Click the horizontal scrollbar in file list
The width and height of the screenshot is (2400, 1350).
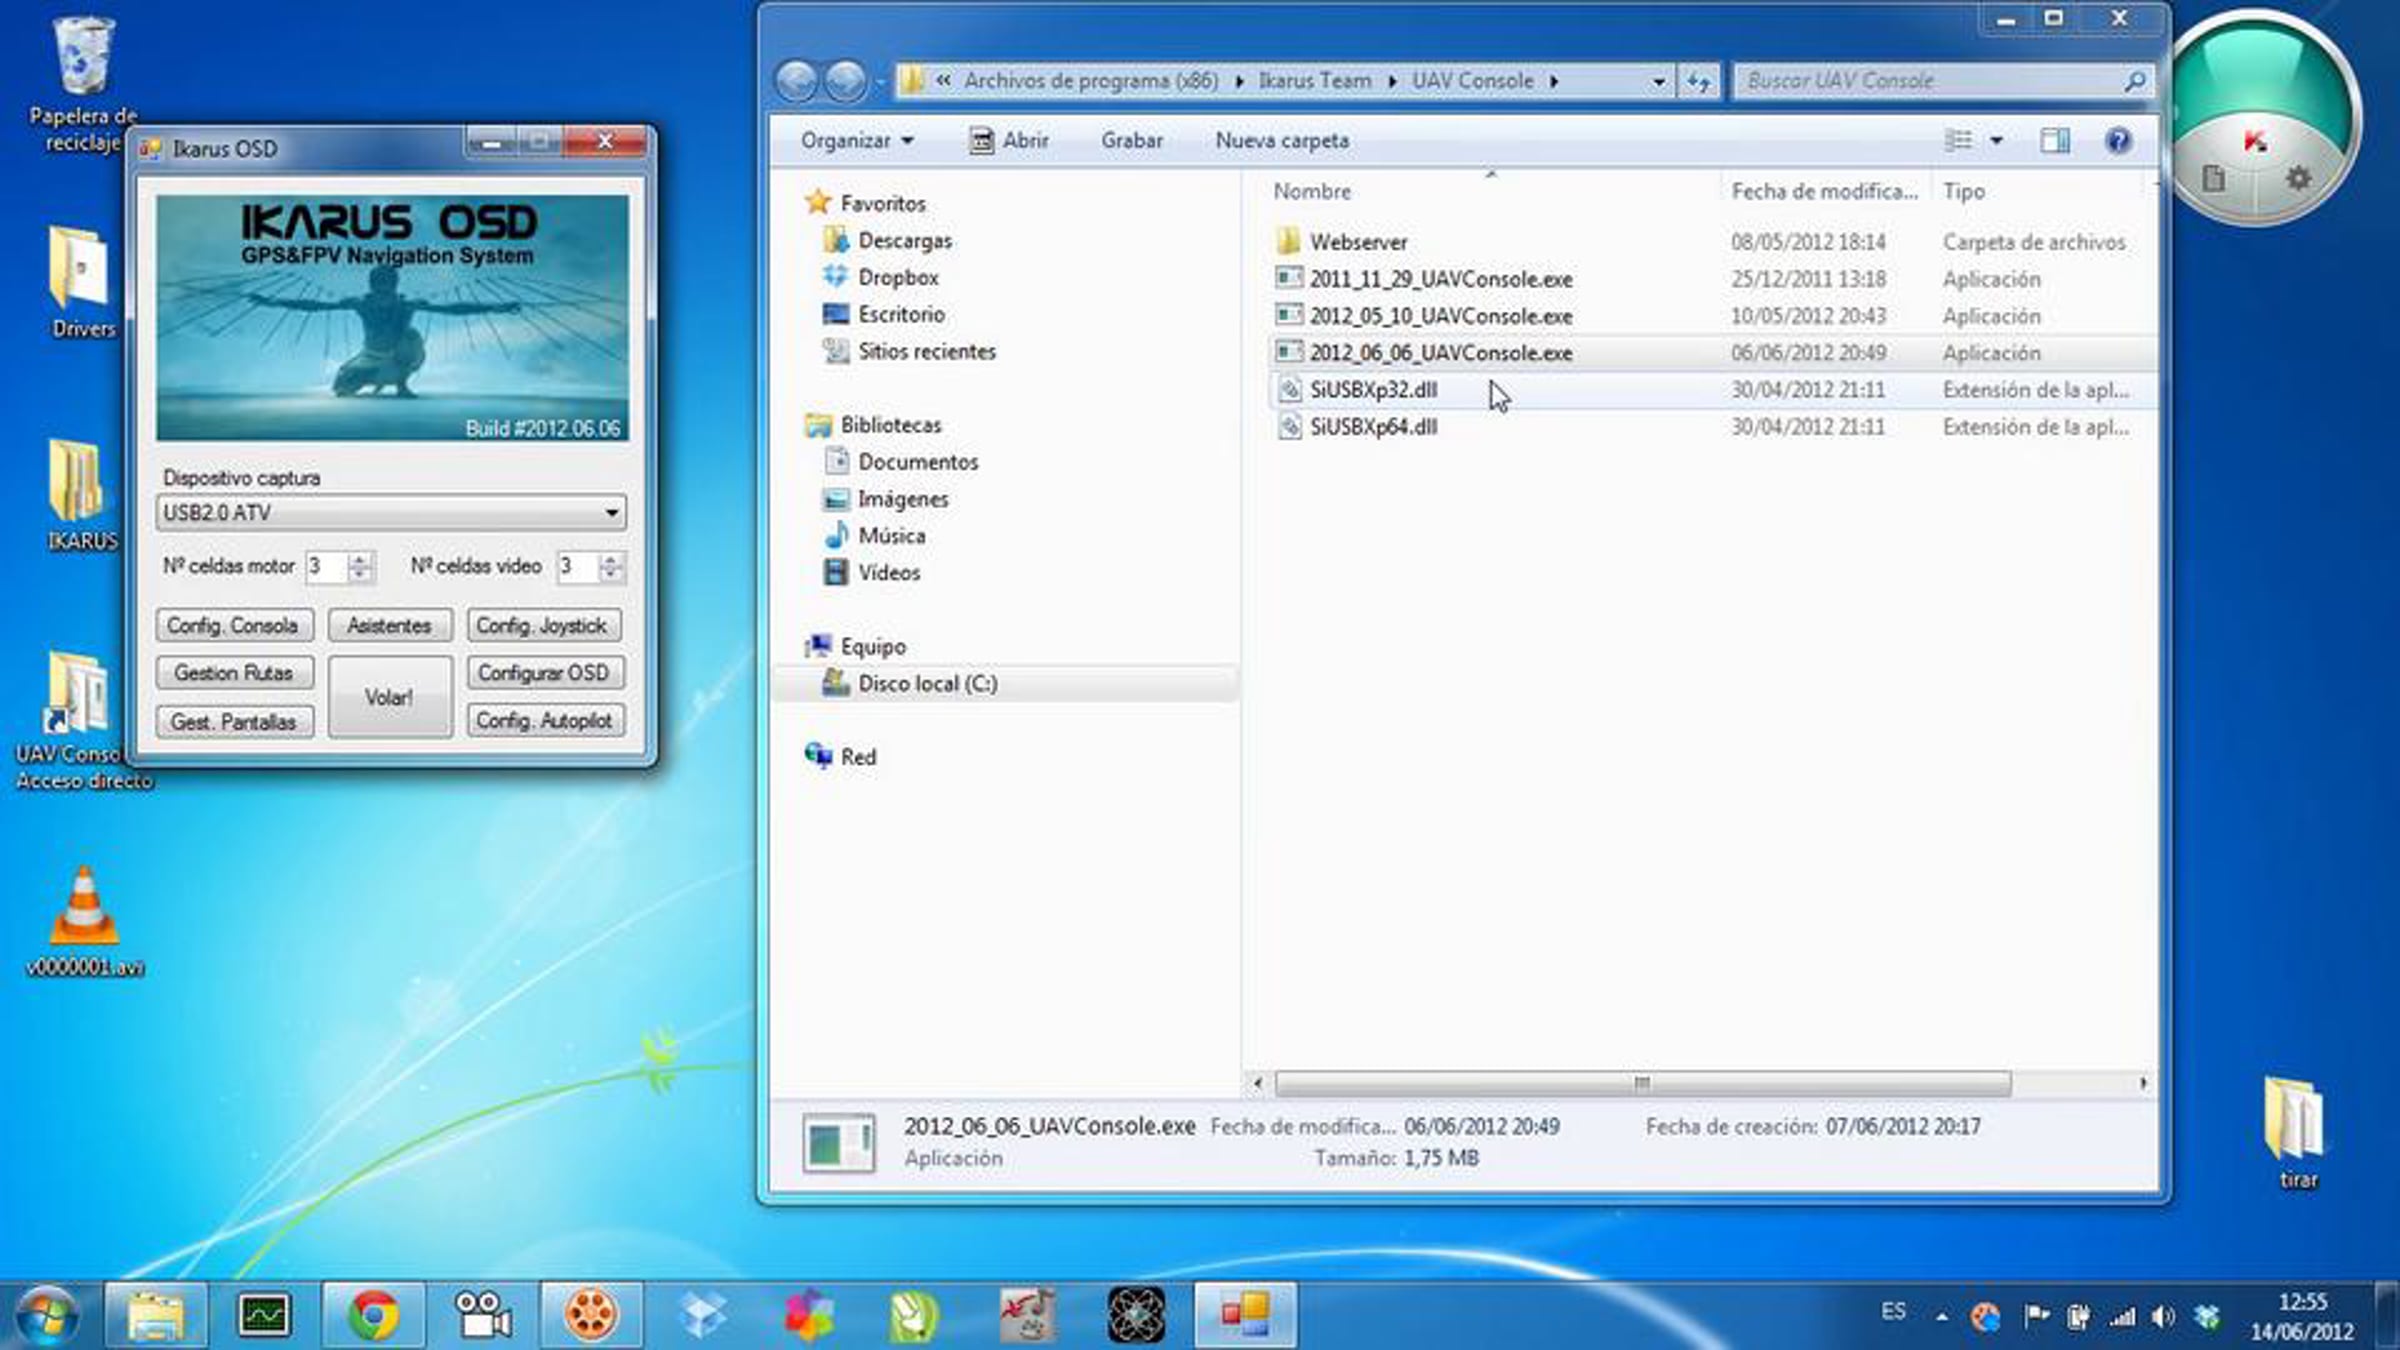(x=1642, y=1083)
